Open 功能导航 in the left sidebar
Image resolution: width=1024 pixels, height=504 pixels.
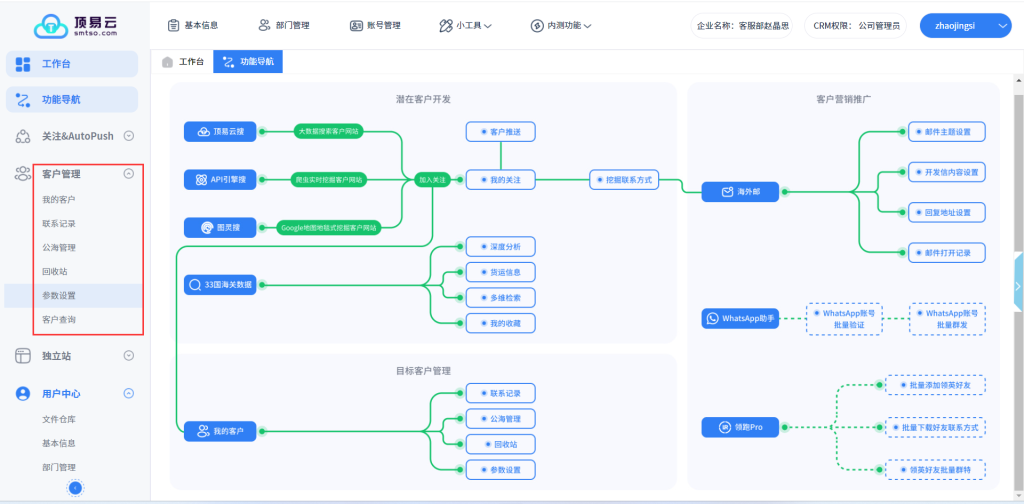[x=72, y=100]
